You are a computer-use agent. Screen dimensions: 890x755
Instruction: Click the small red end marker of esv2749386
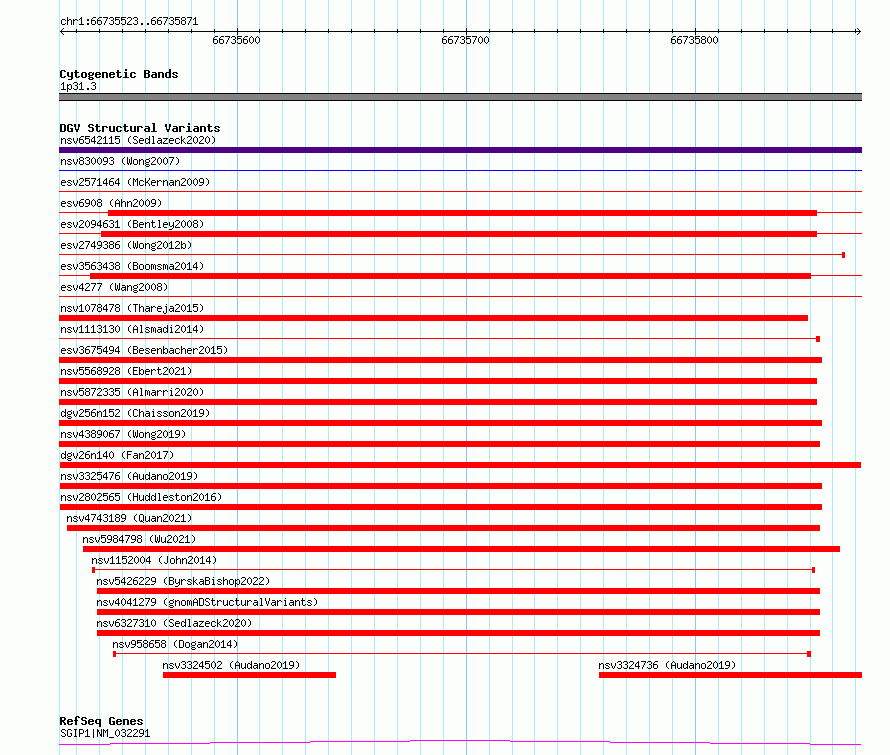pyautogui.click(x=843, y=255)
